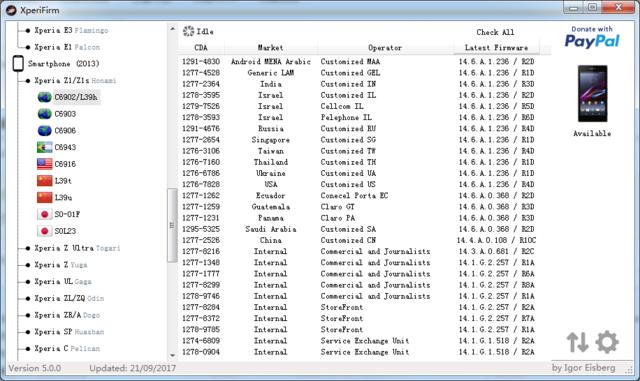
Task: Click the device tree scroll up arrow
Action: pyautogui.click(x=172, y=29)
